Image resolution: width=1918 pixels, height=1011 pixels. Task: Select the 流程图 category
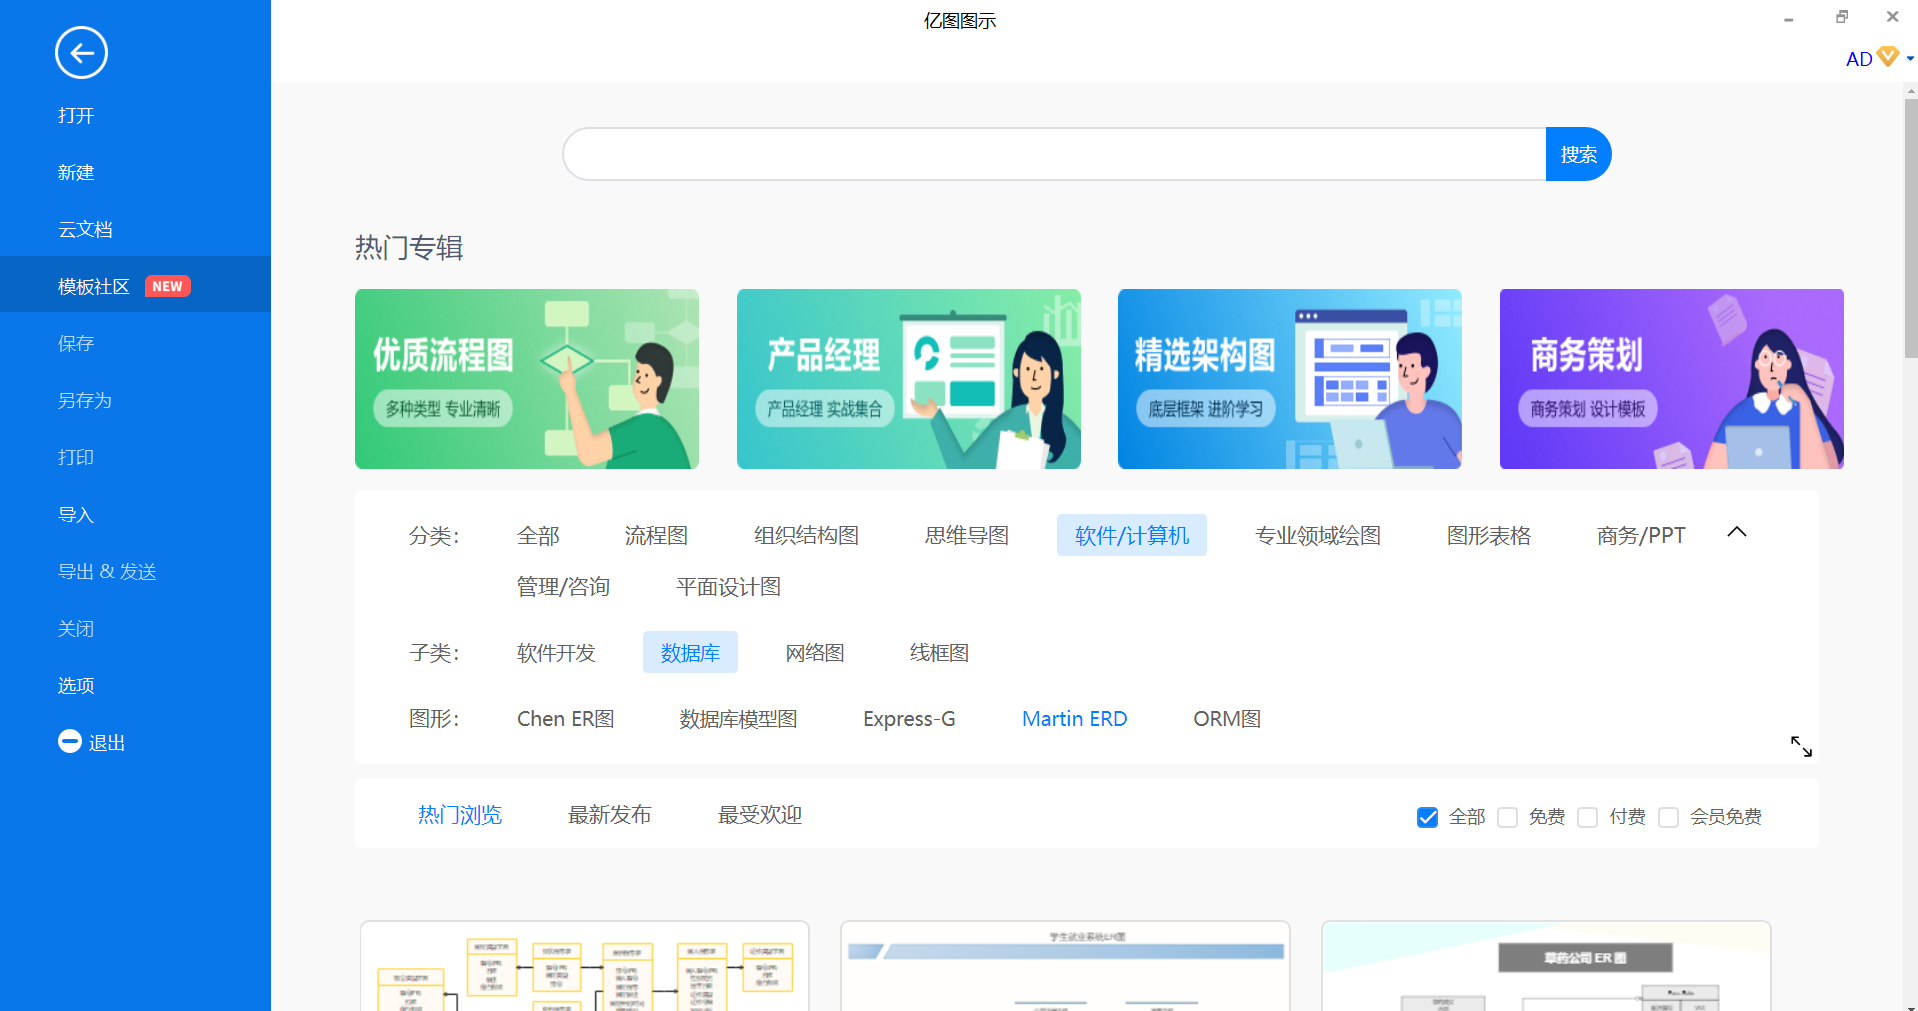click(656, 536)
